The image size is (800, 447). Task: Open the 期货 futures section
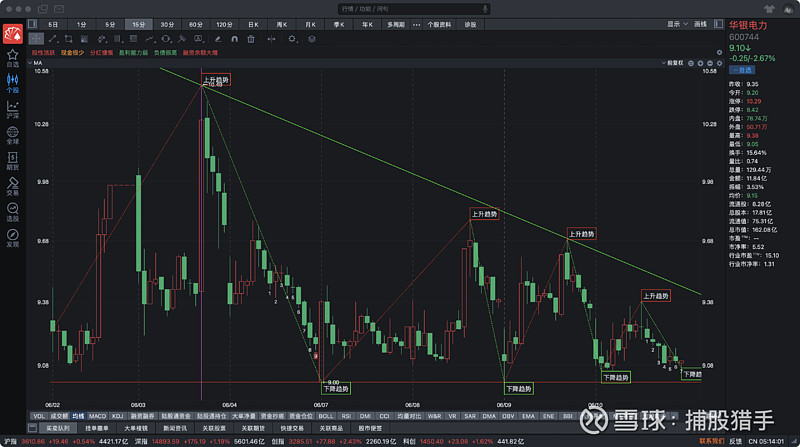pyautogui.click(x=13, y=161)
